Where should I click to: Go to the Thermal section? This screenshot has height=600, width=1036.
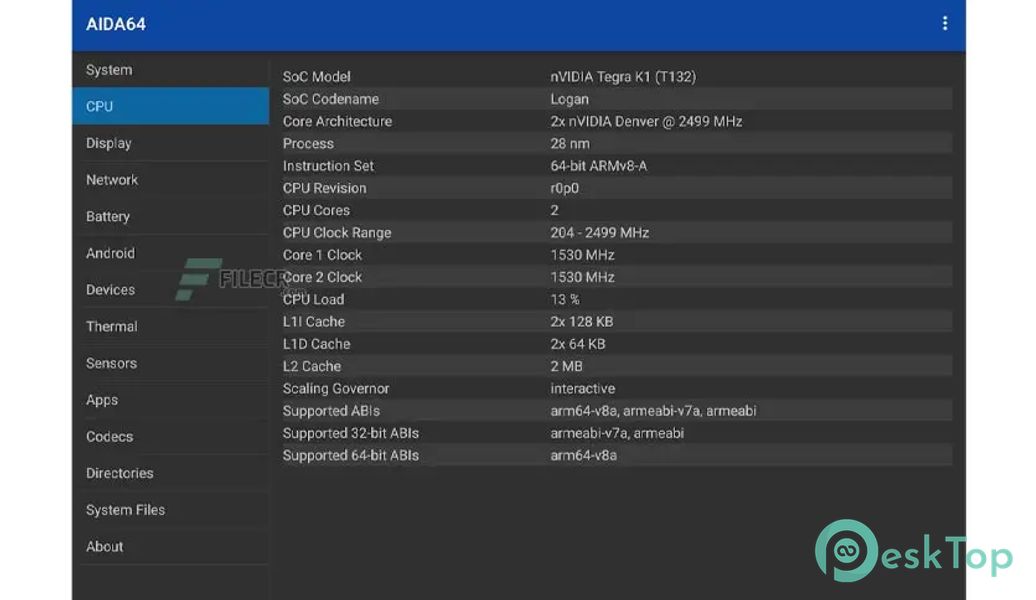point(170,326)
